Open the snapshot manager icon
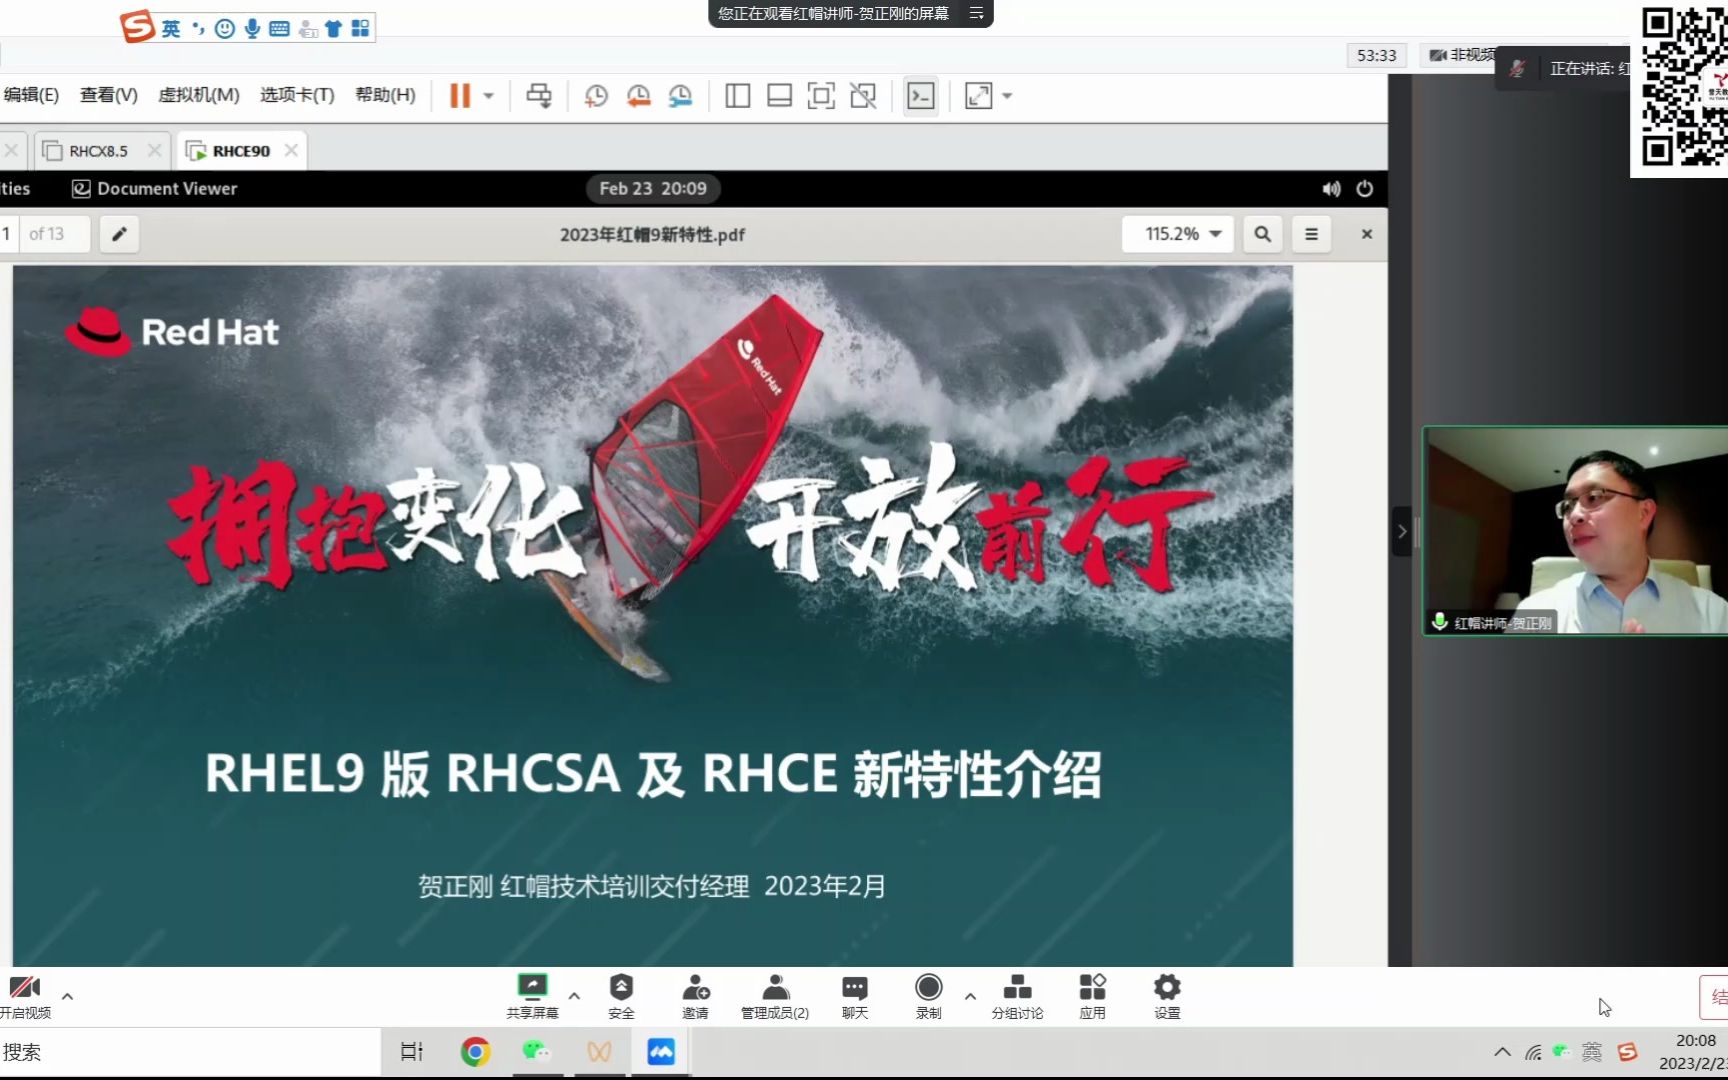The height and width of the screenshot is (1080, 1728). click(x=680, y=96)
